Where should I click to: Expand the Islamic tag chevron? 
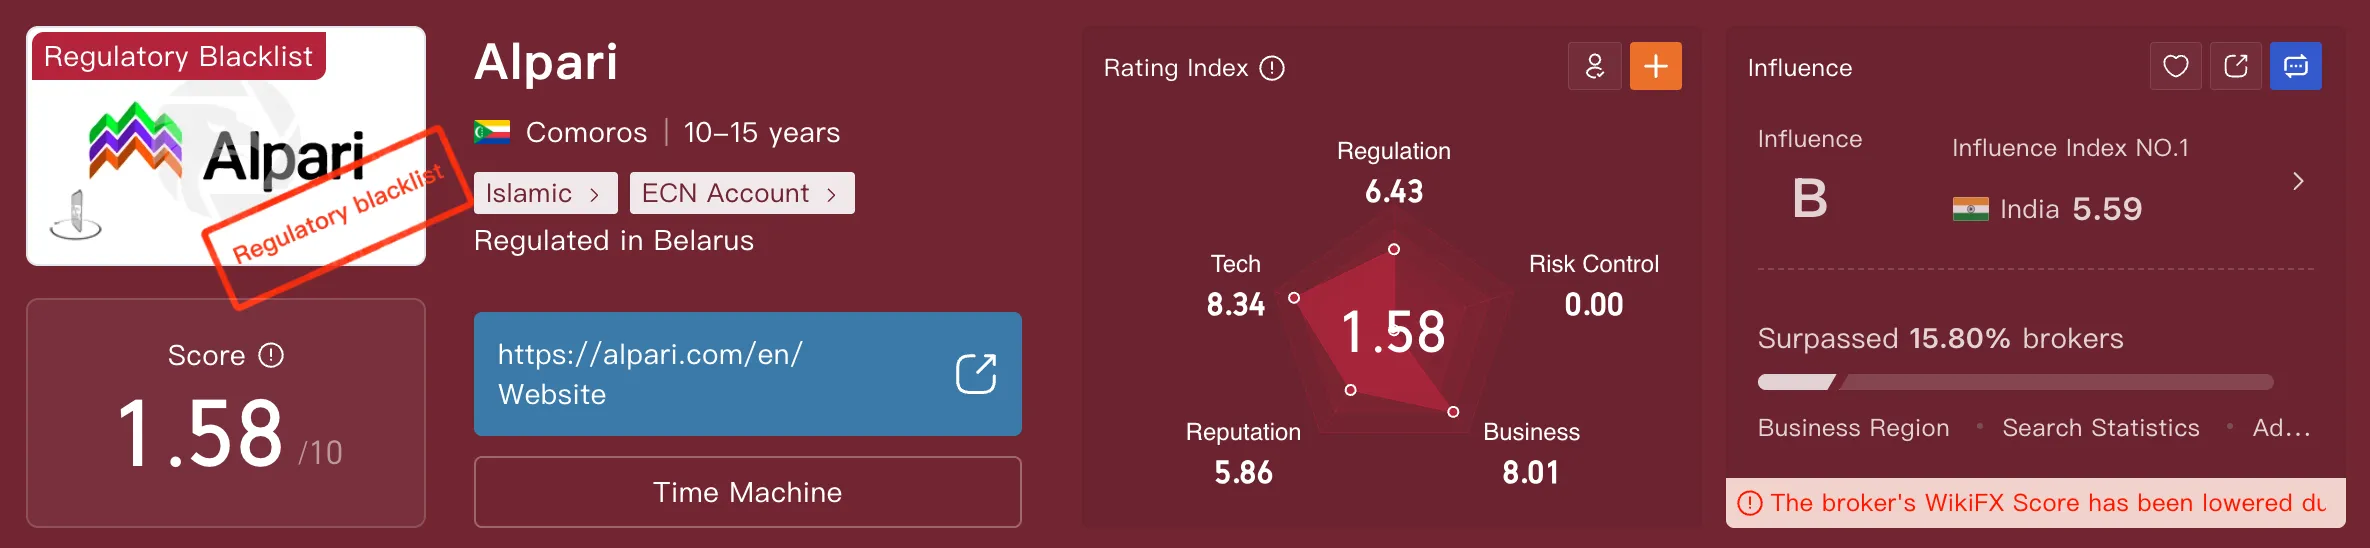594,194
